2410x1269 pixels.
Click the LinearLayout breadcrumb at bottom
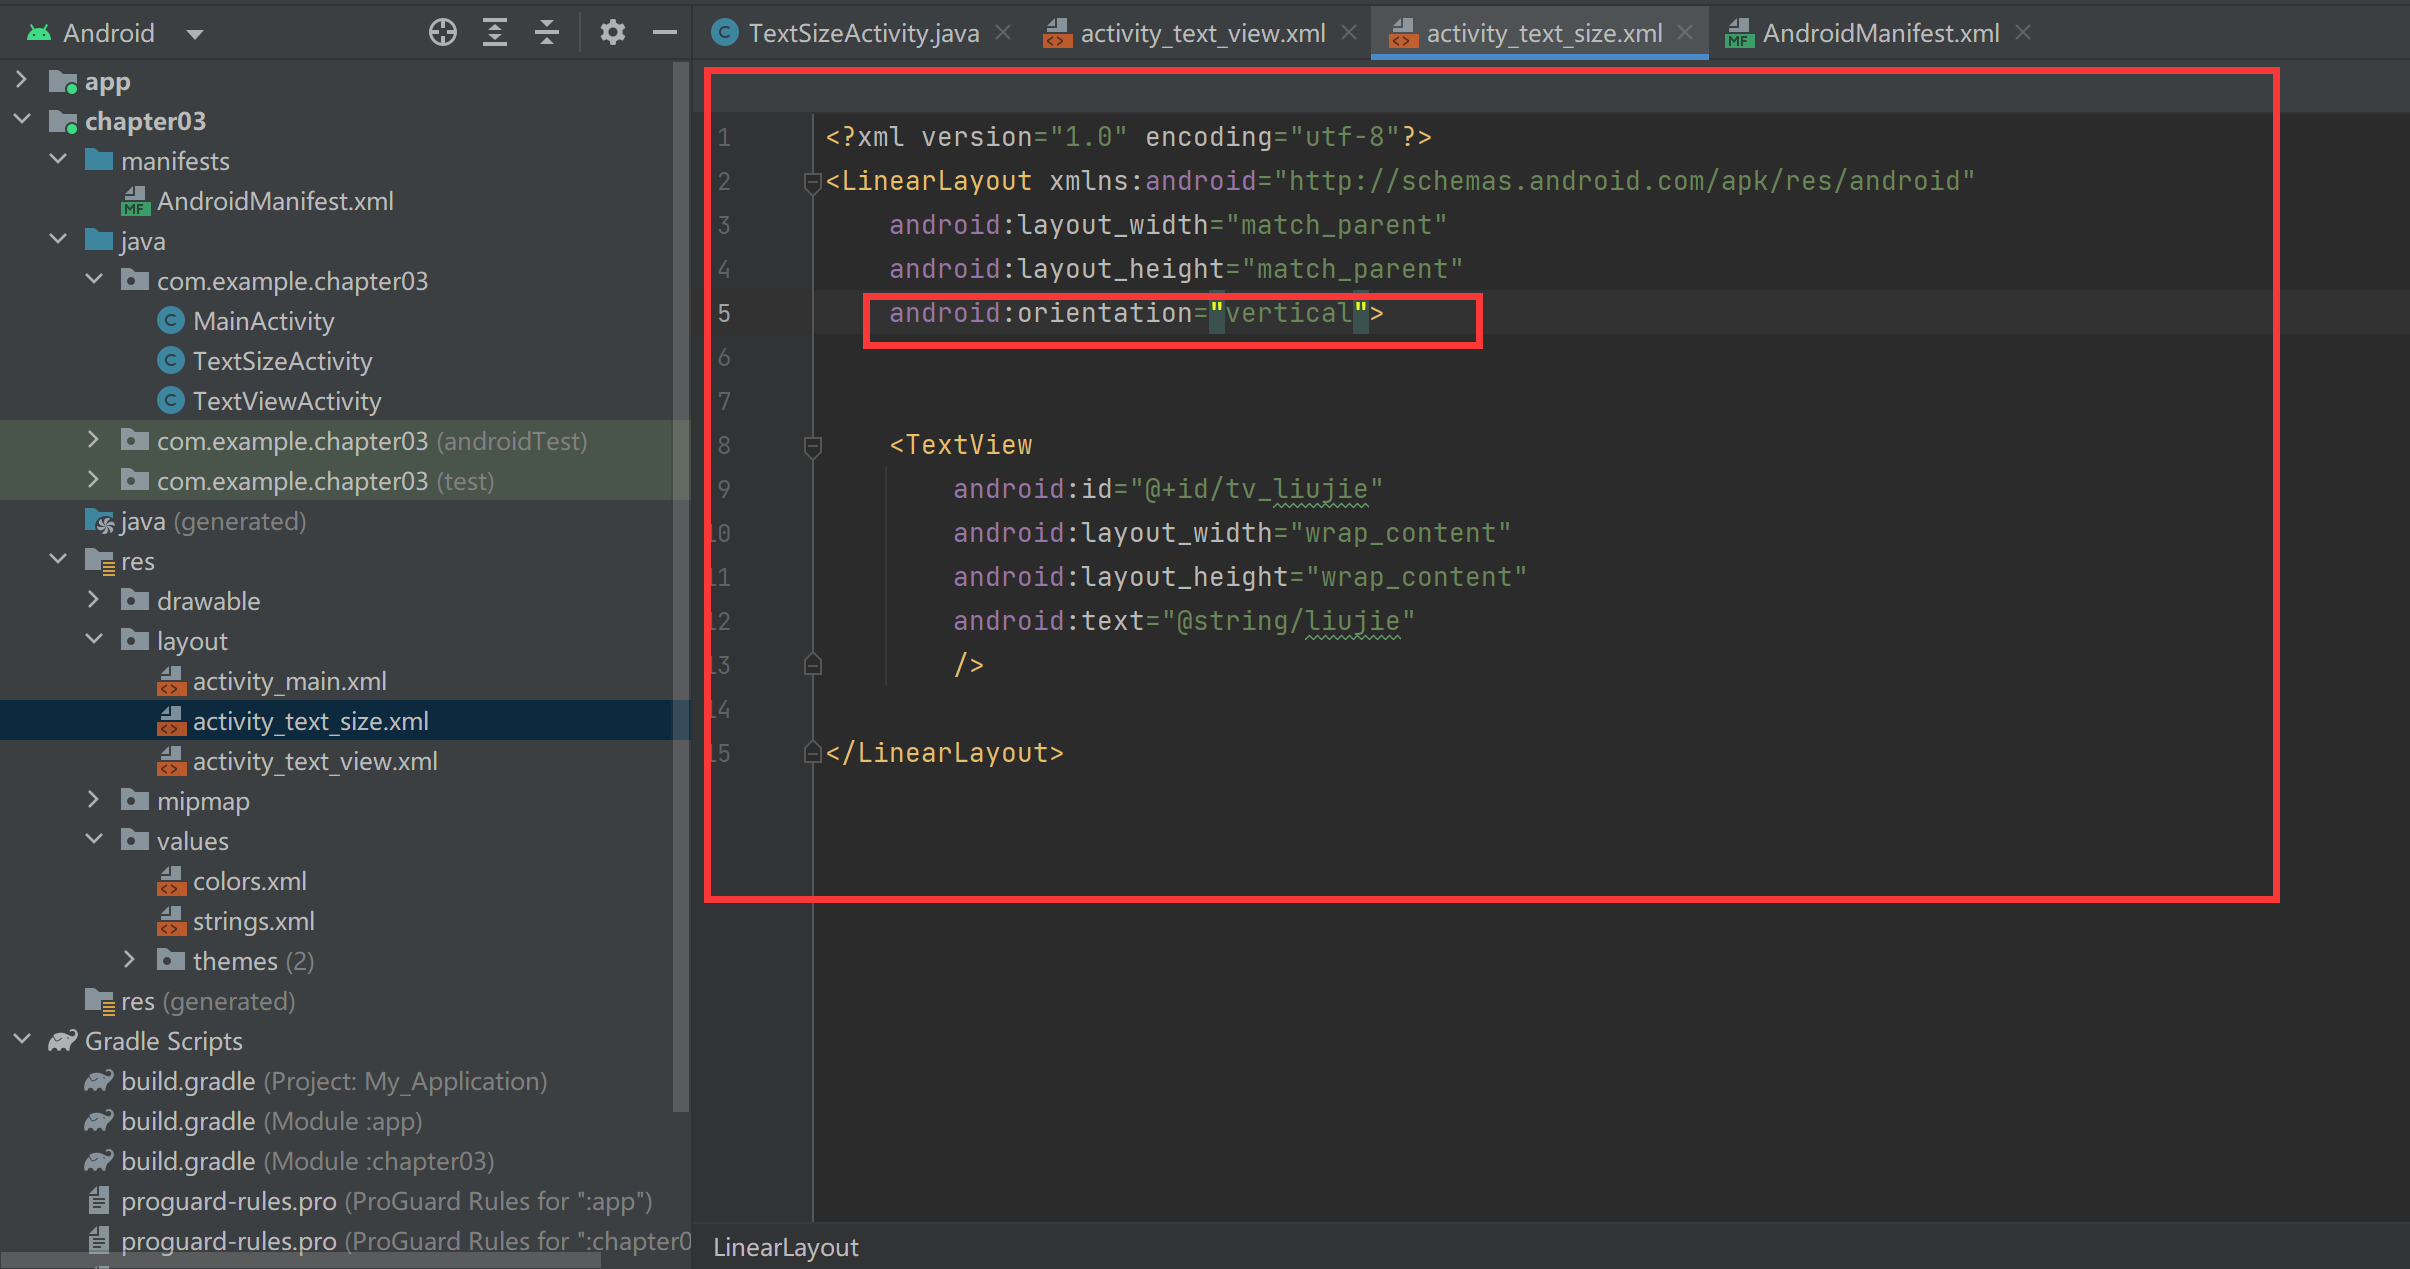point(786,1247)
